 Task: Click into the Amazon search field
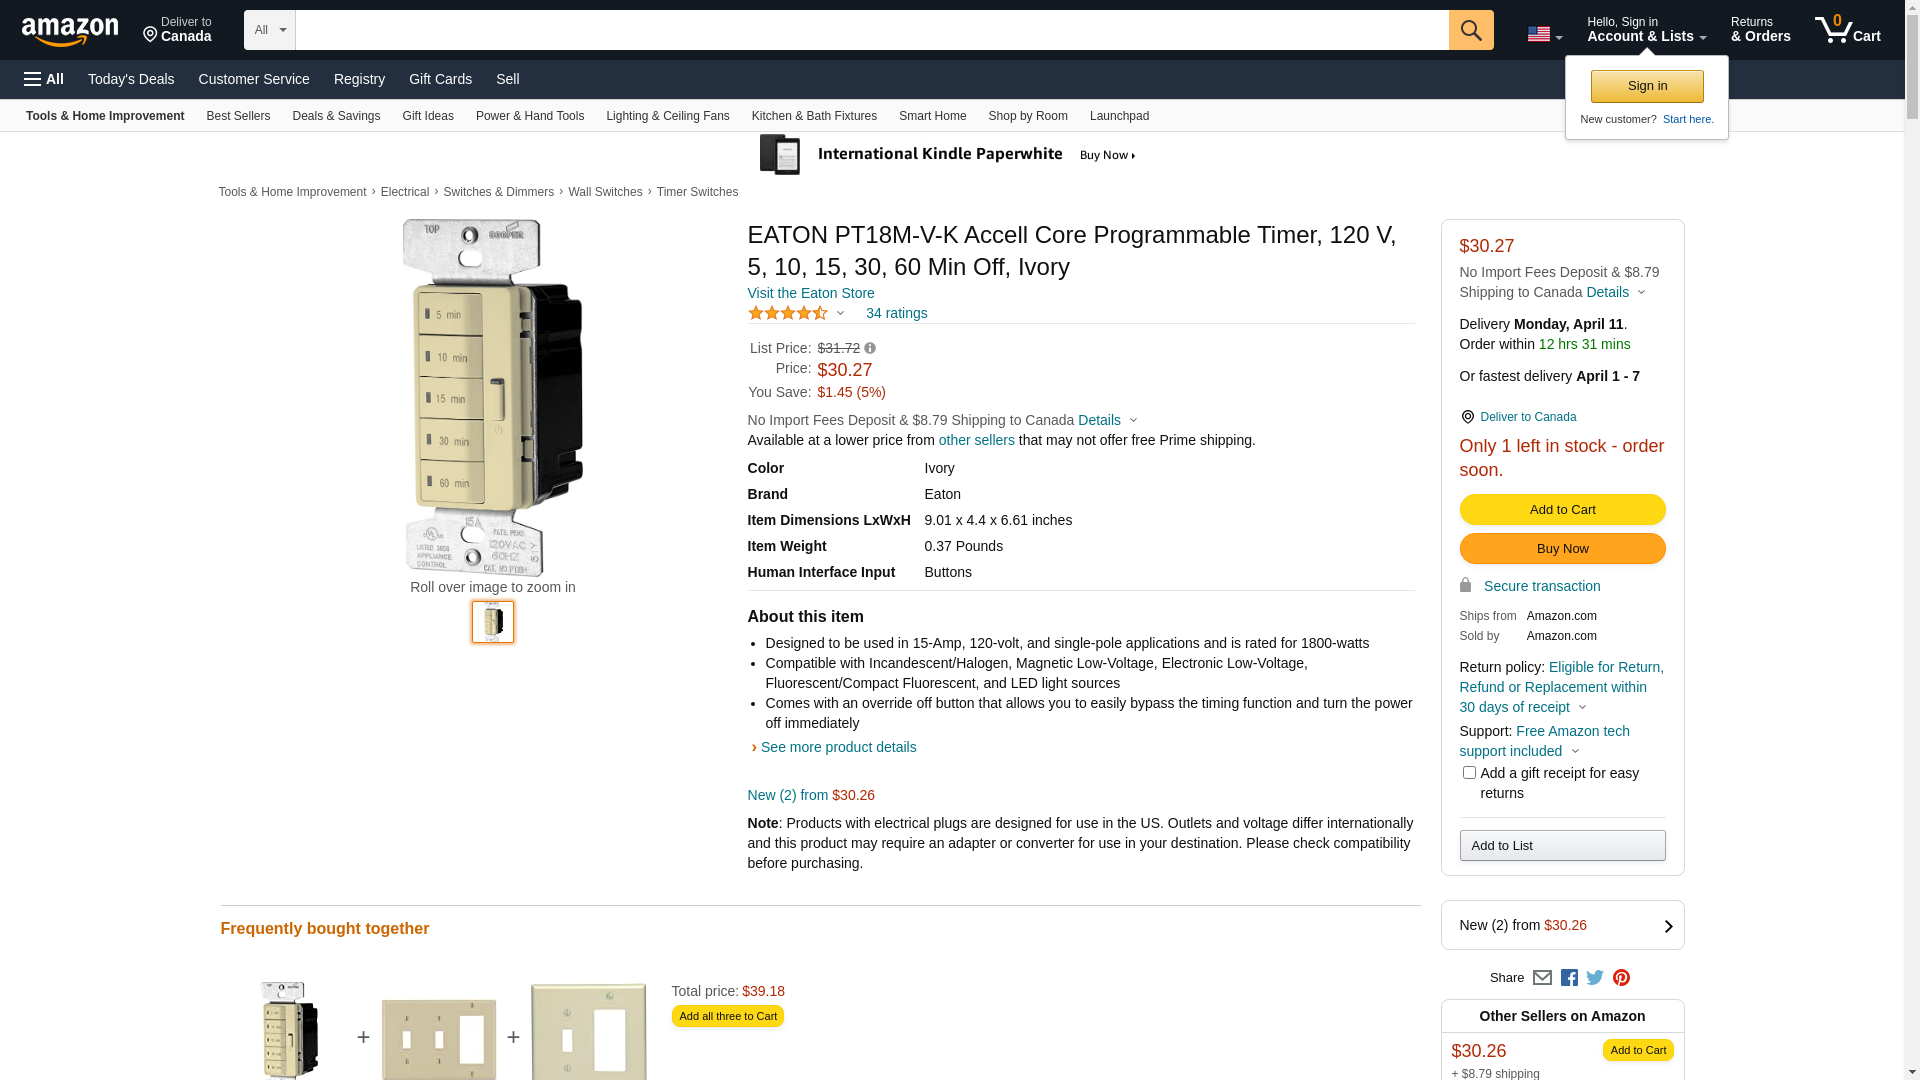(870, 30)
